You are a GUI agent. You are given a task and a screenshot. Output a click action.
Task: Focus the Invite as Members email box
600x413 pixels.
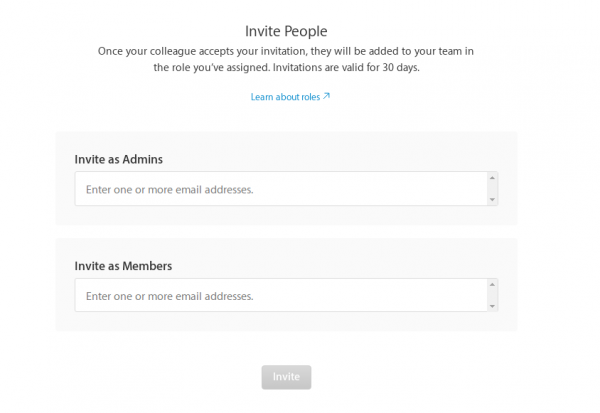280,296
